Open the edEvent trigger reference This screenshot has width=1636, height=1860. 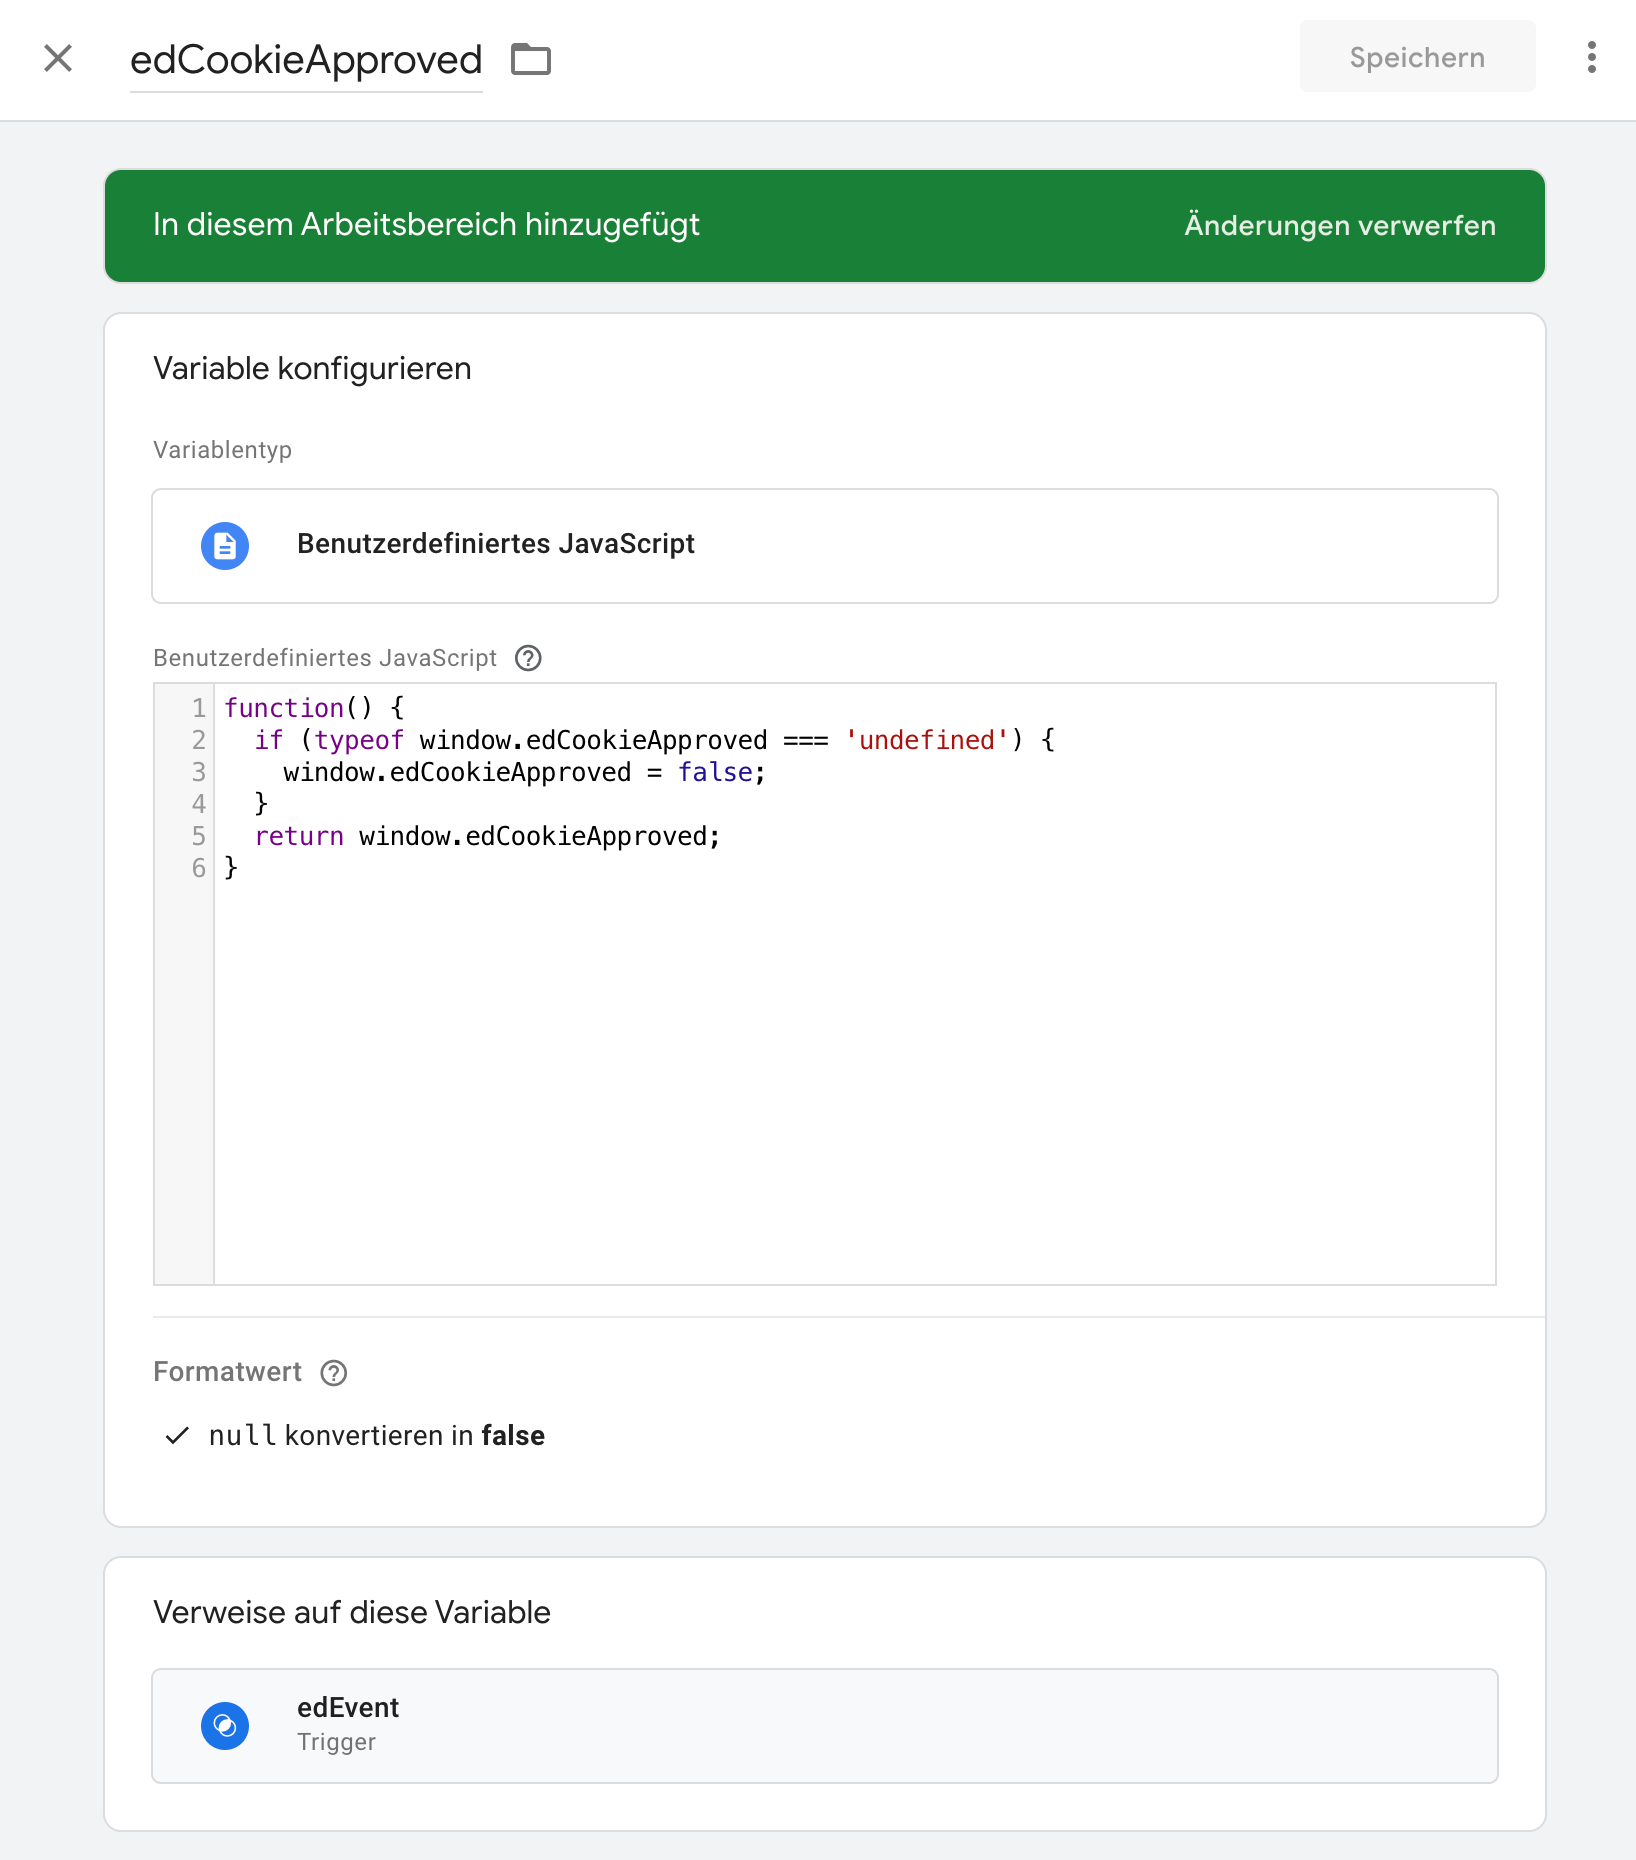tap(824, 1726)
